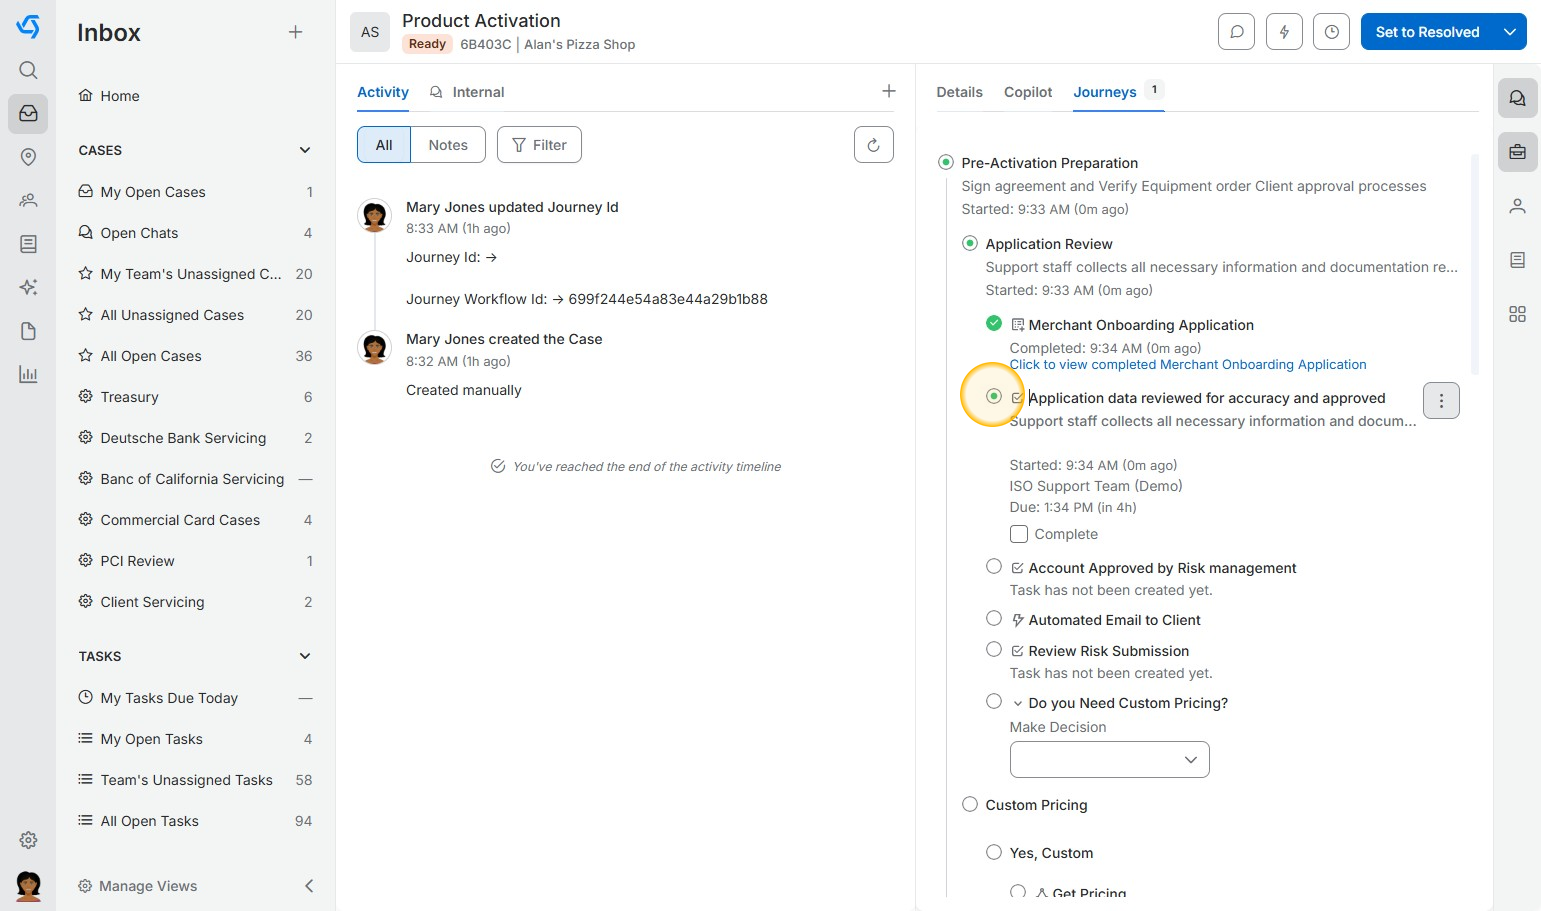Click the search icon in left rail
Screen dimensions: 1541x911
[28, 70]
